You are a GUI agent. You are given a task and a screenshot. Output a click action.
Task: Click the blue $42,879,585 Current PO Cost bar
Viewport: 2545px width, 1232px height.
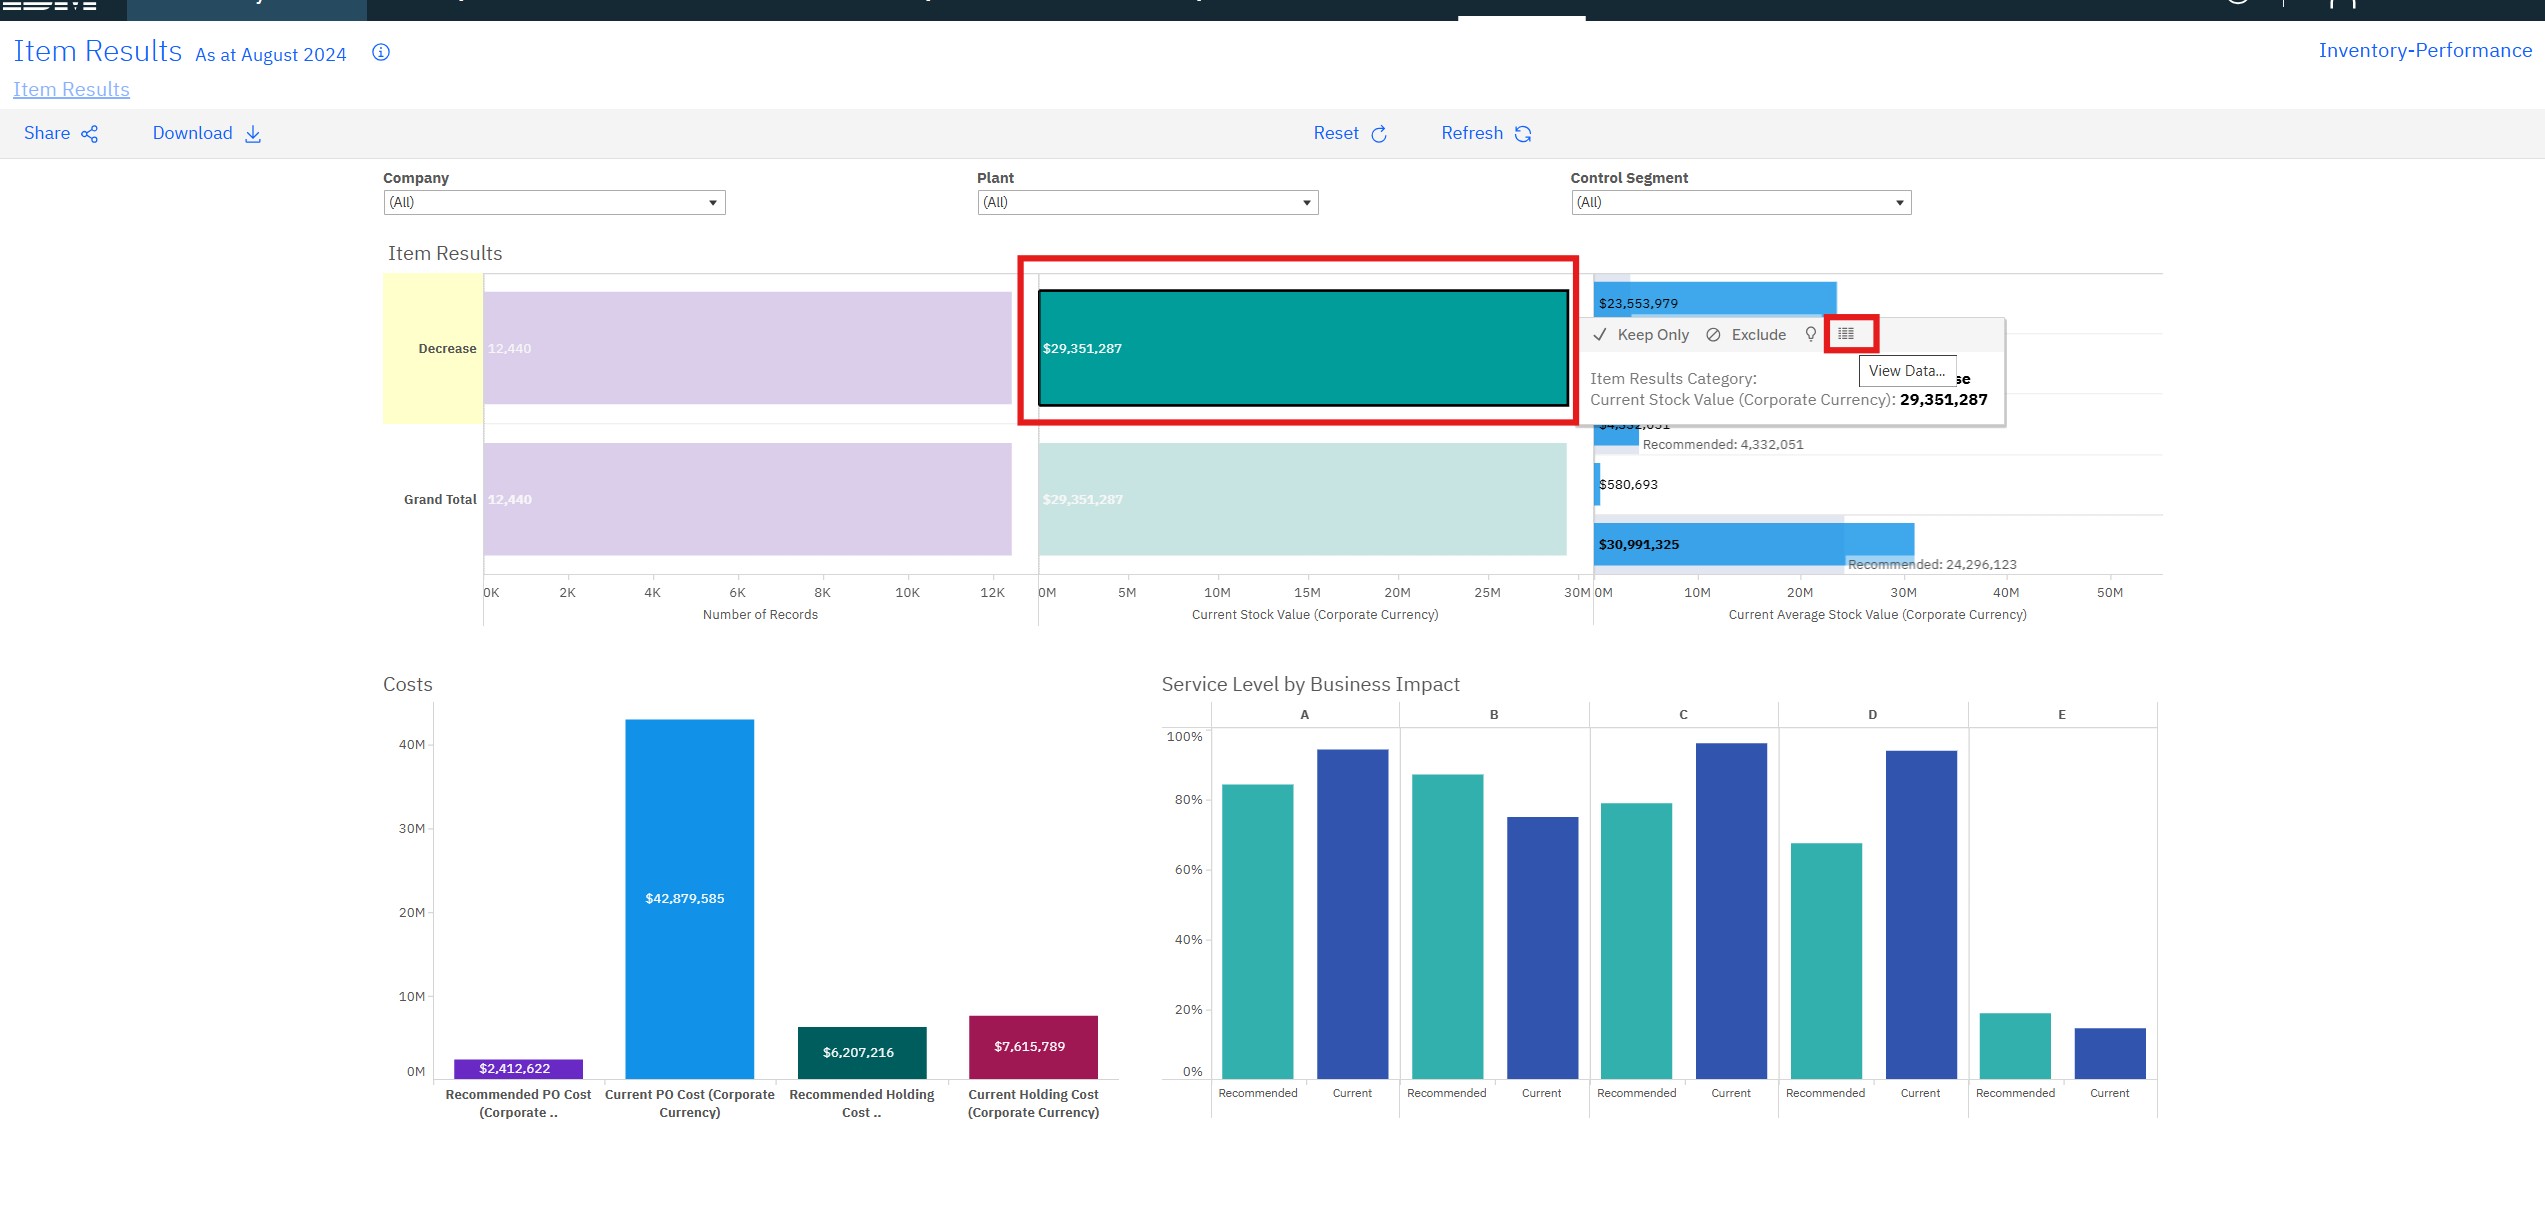pos(689,899)
